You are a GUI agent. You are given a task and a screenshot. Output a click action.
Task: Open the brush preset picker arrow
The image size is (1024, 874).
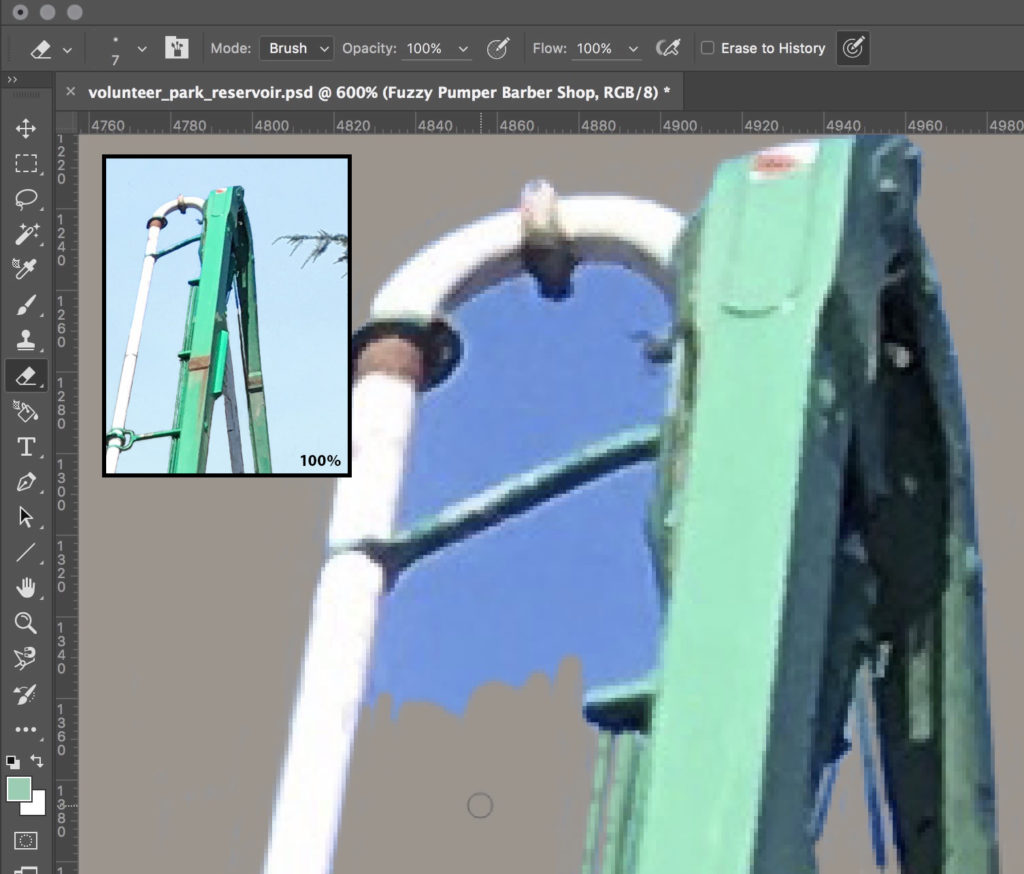pyautogui.click(x=142, y=49)
